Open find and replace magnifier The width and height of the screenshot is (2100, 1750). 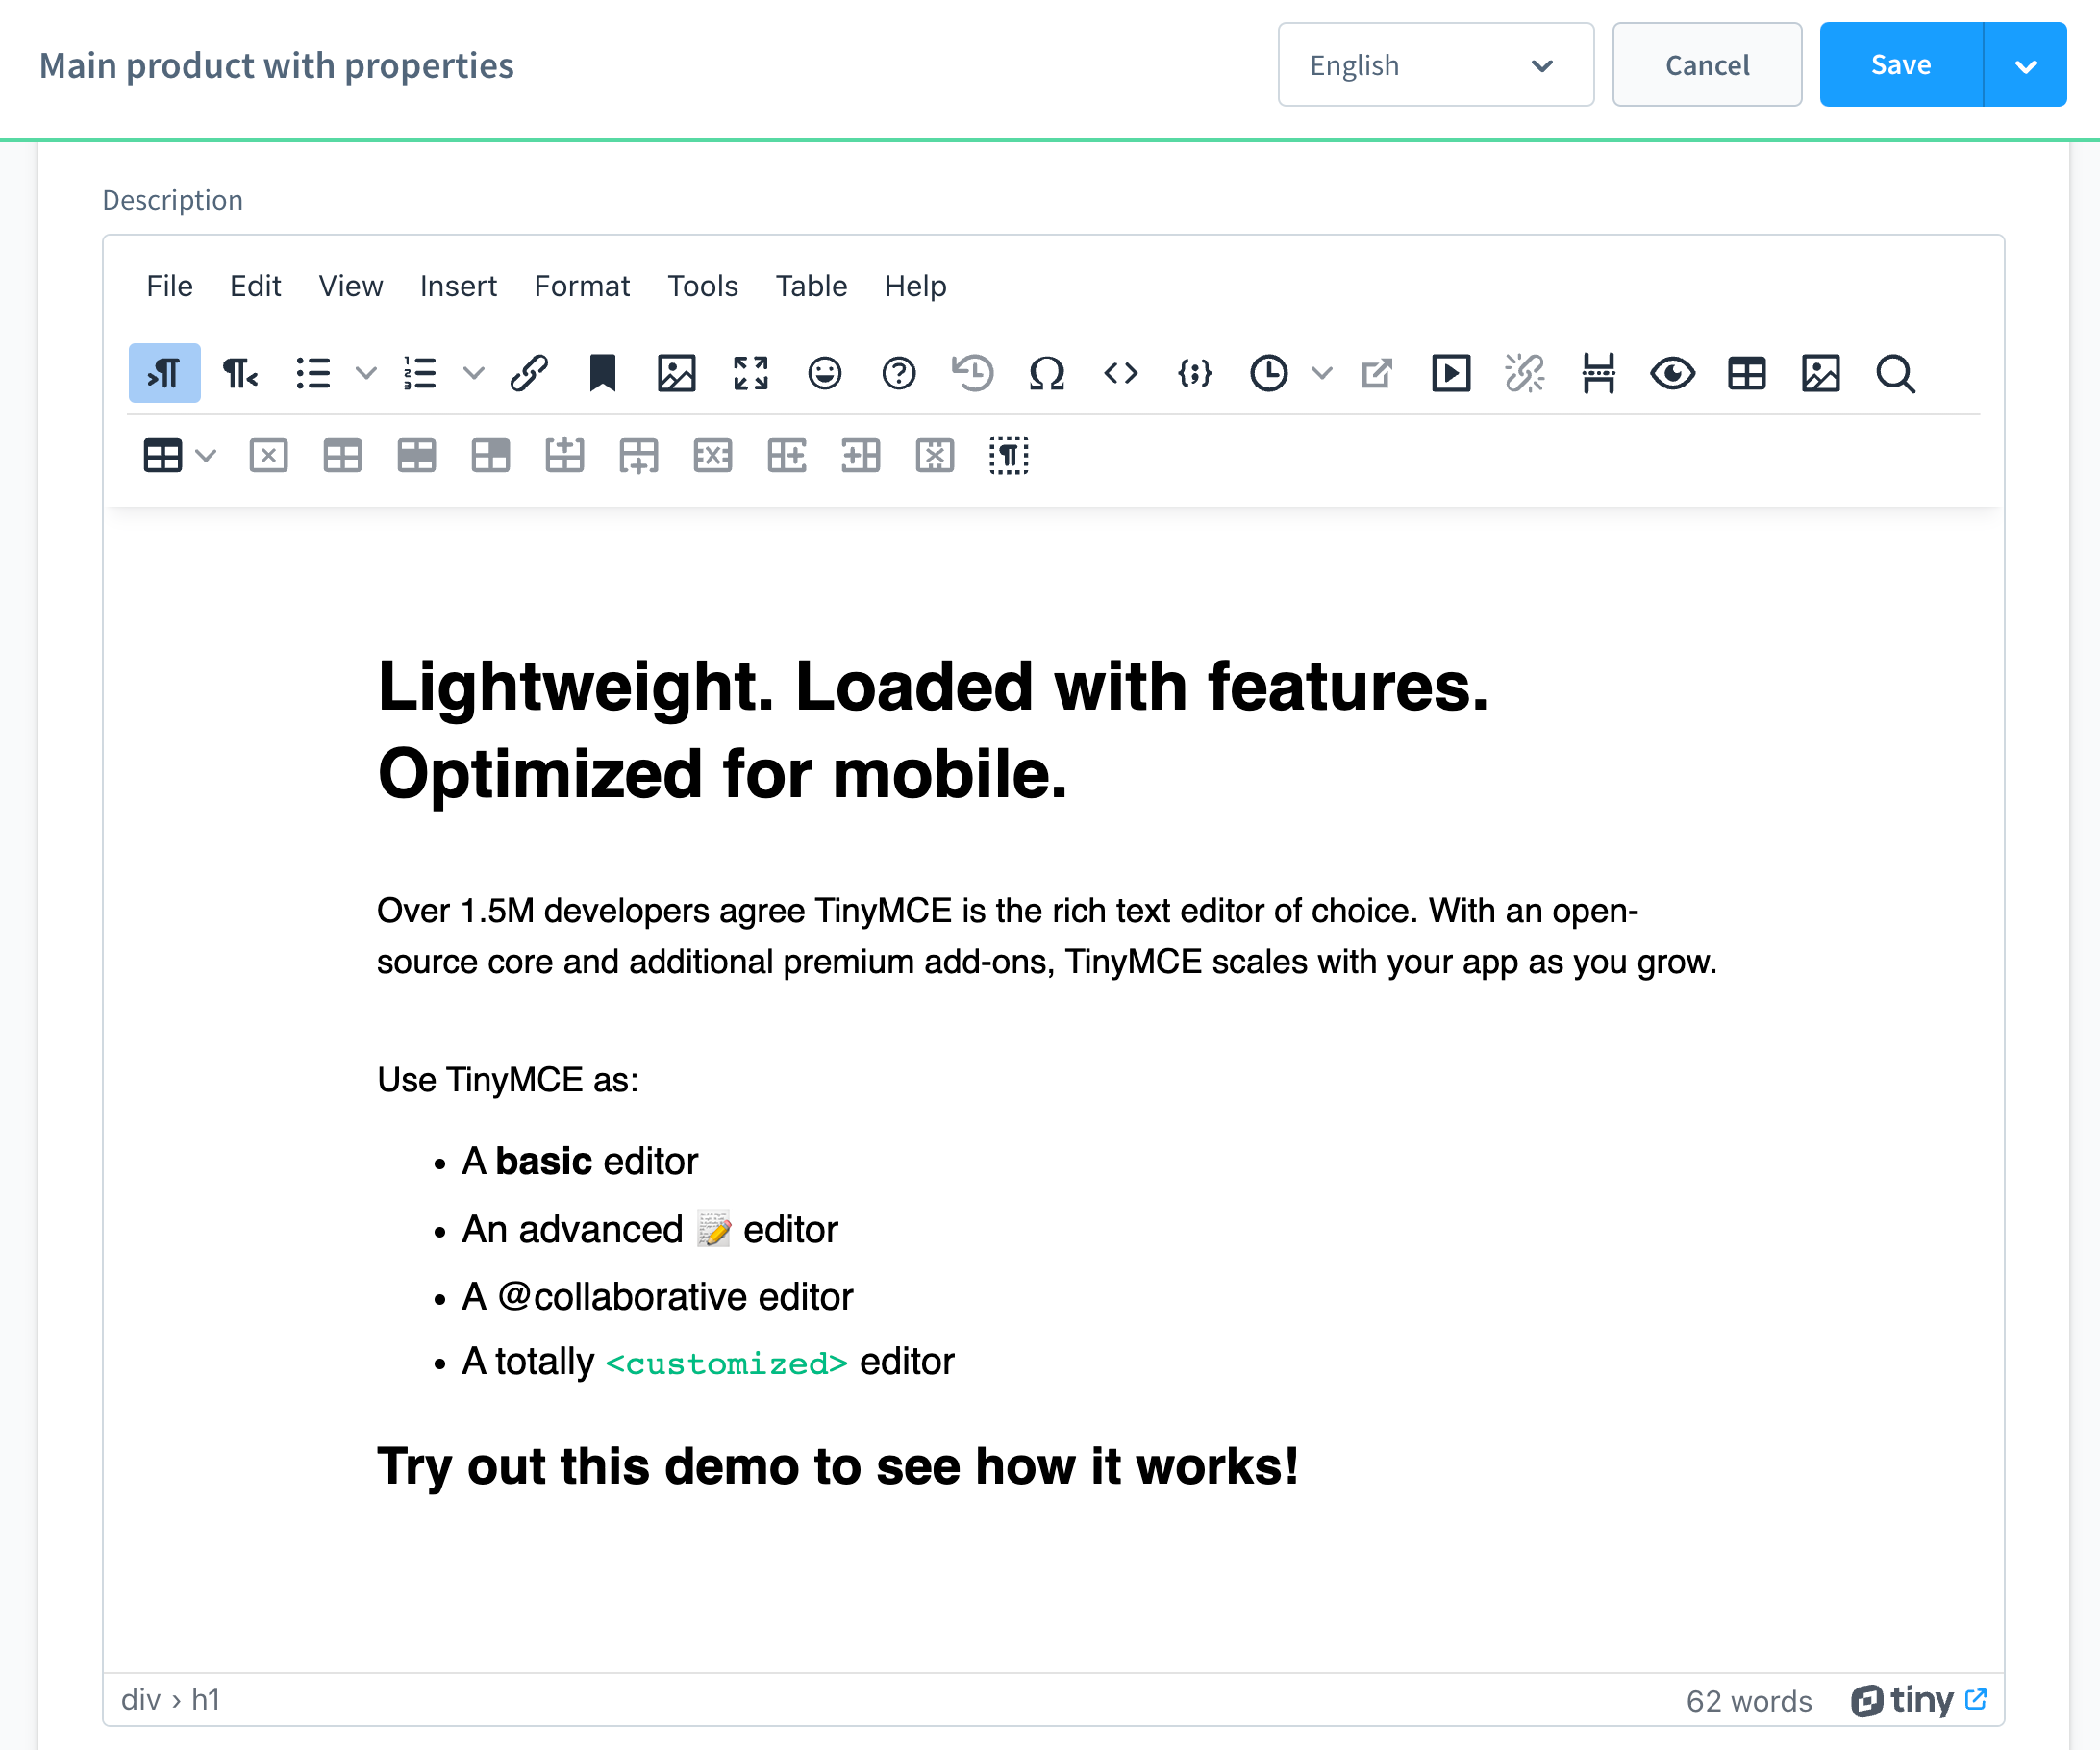click(1894, 373)
